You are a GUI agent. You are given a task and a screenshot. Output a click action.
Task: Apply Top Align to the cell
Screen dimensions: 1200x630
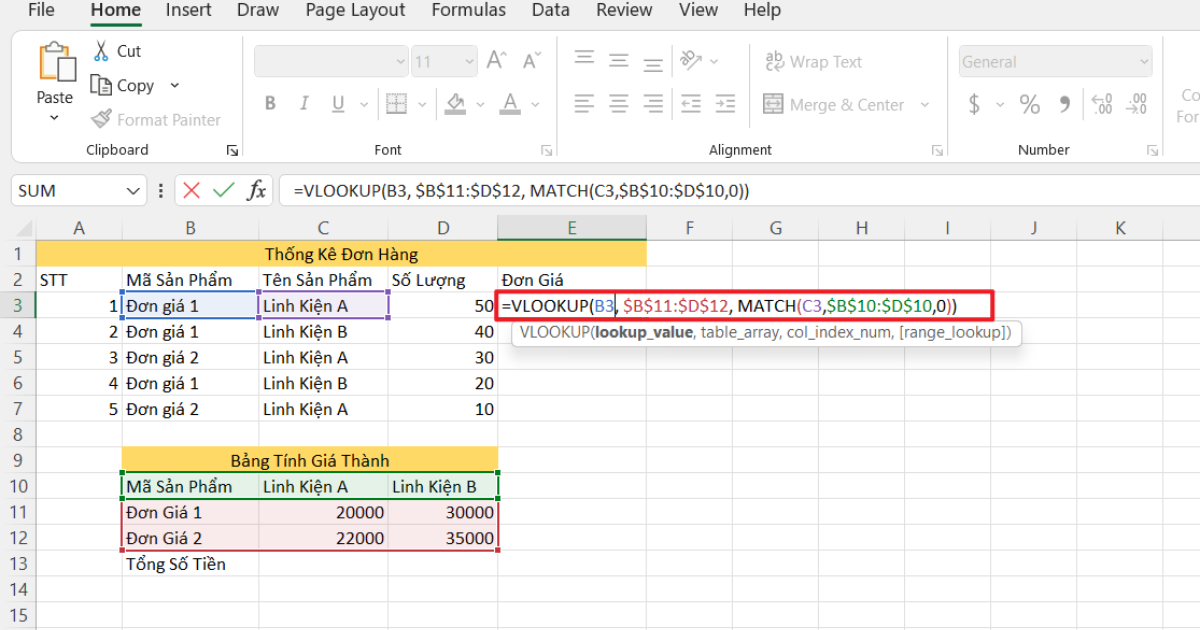pos(586,60)
